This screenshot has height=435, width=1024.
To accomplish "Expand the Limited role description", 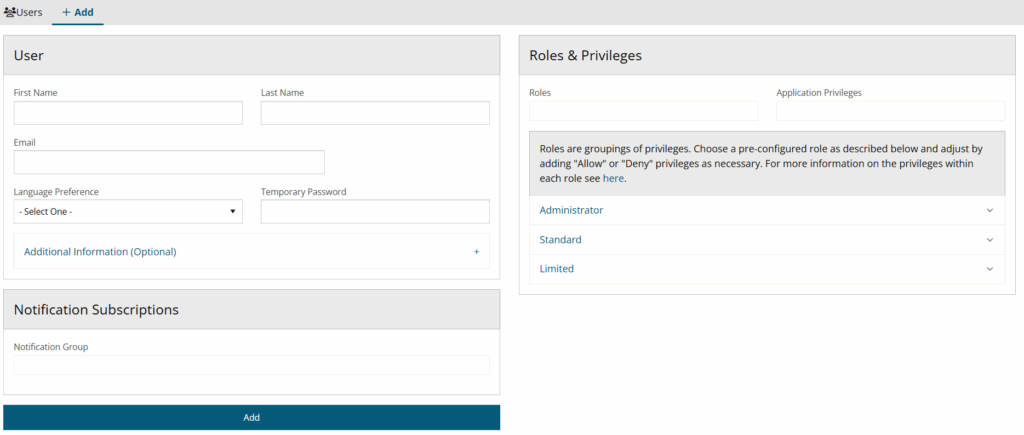I will tap(556, 269).
